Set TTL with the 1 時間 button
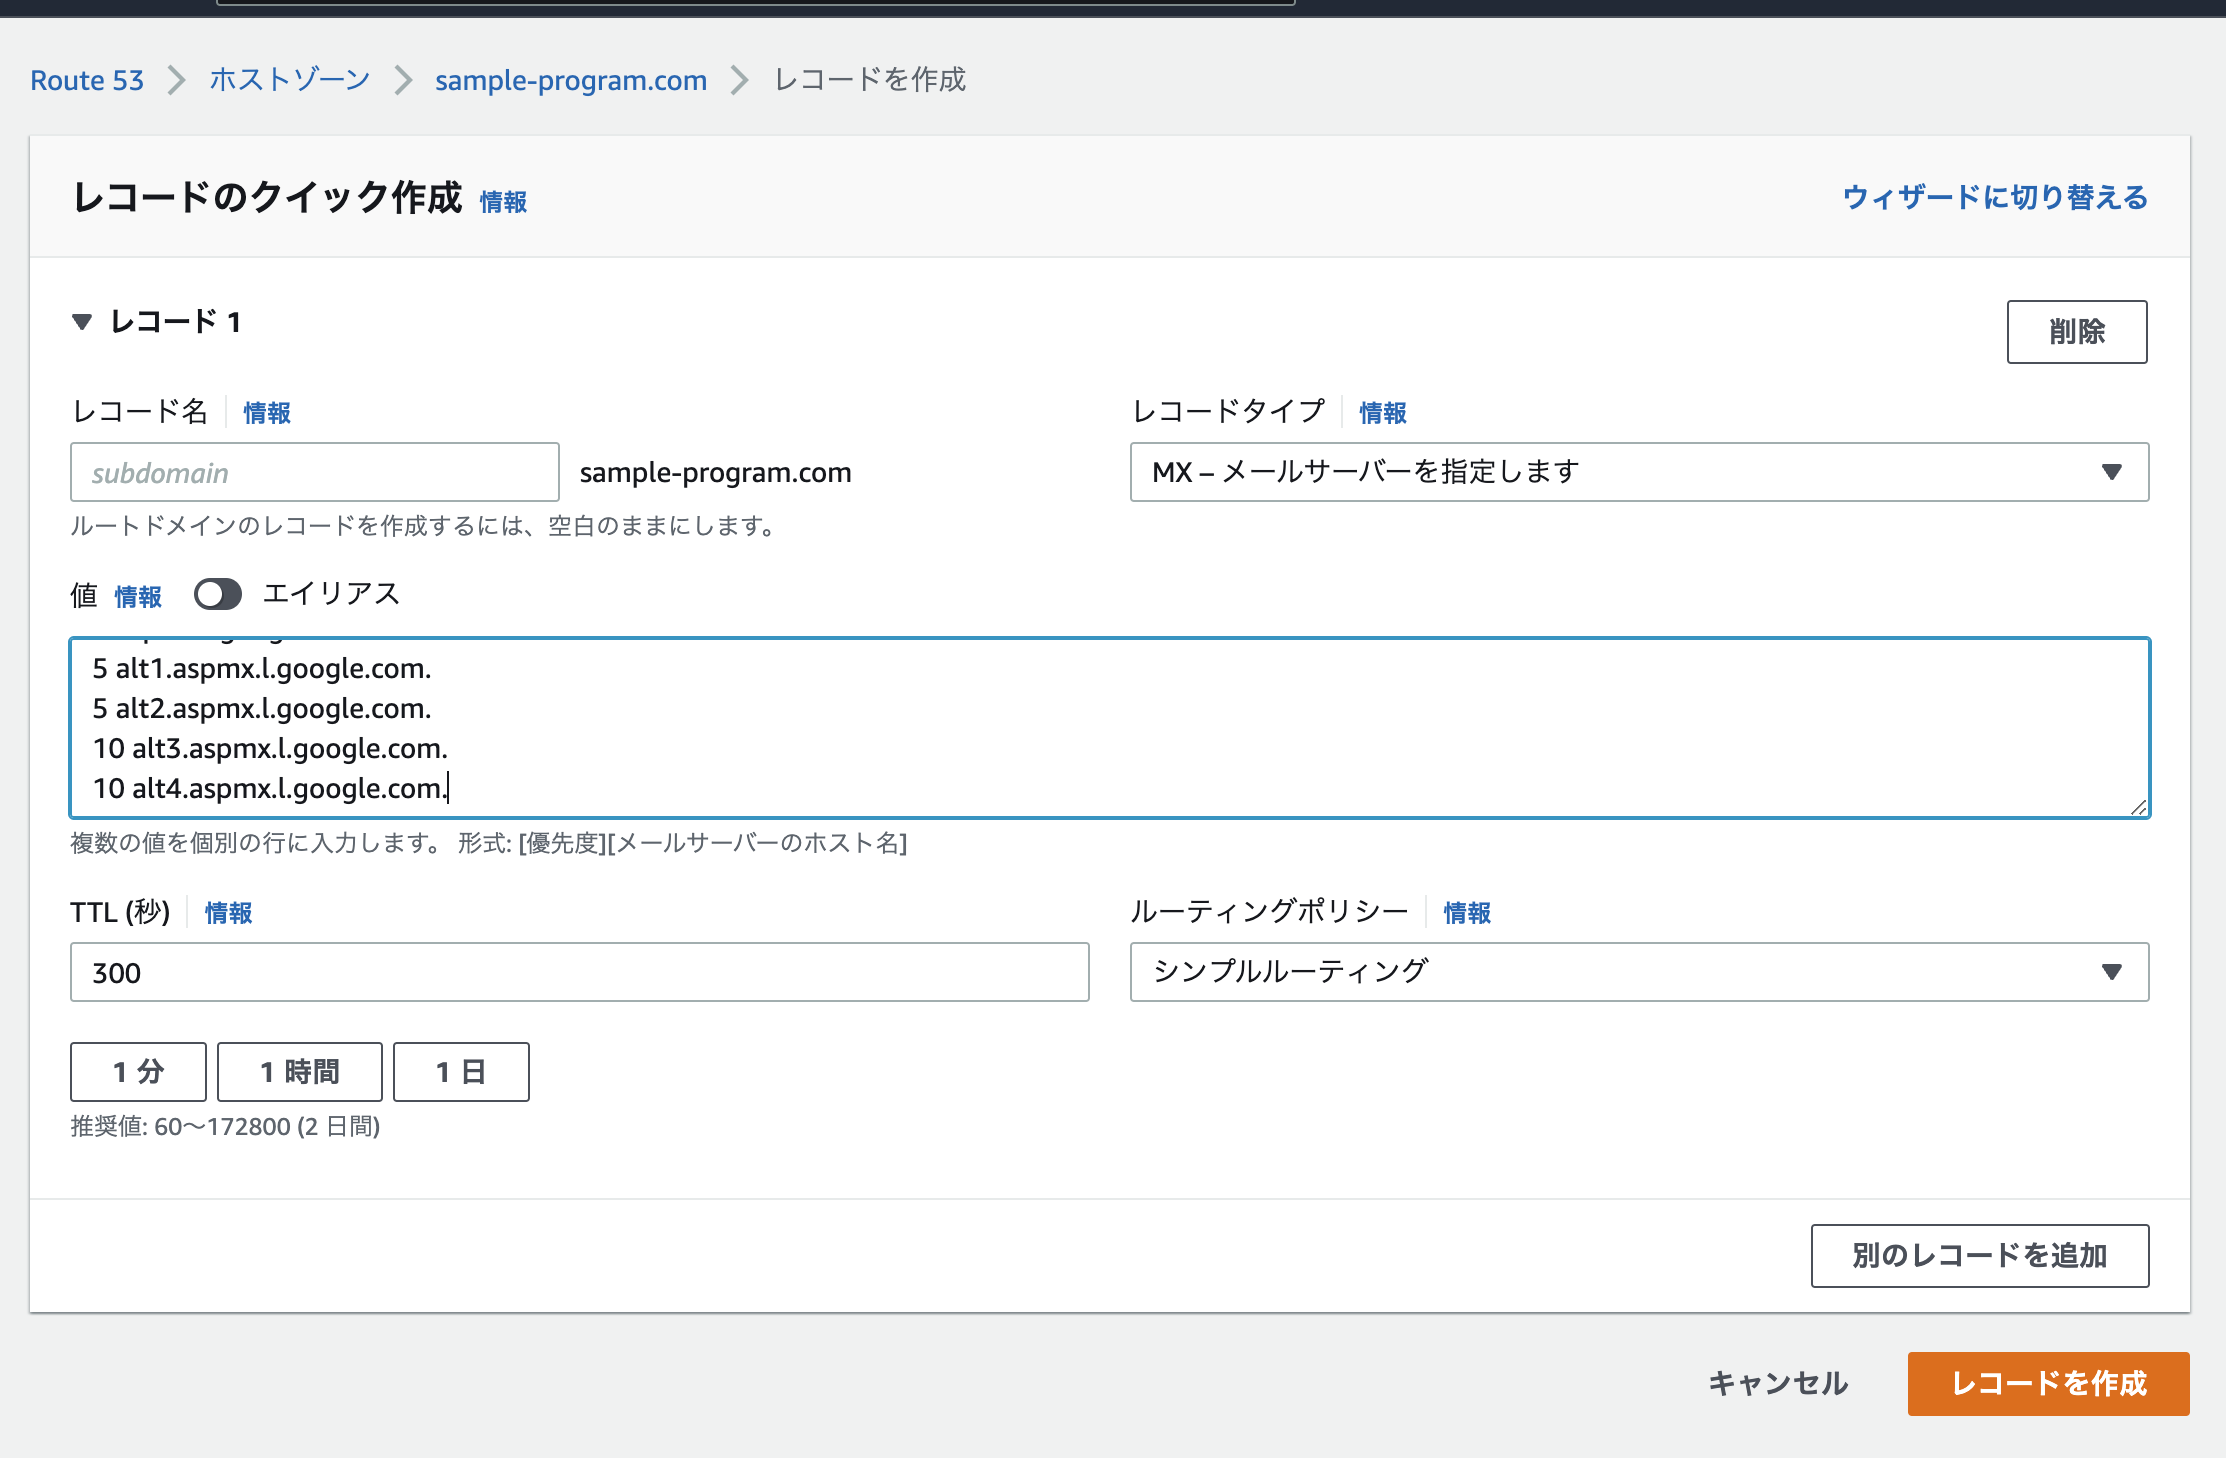The width and height of the screenshot is (2226, 1458). pyautogui.click(x=299, y=1072)
